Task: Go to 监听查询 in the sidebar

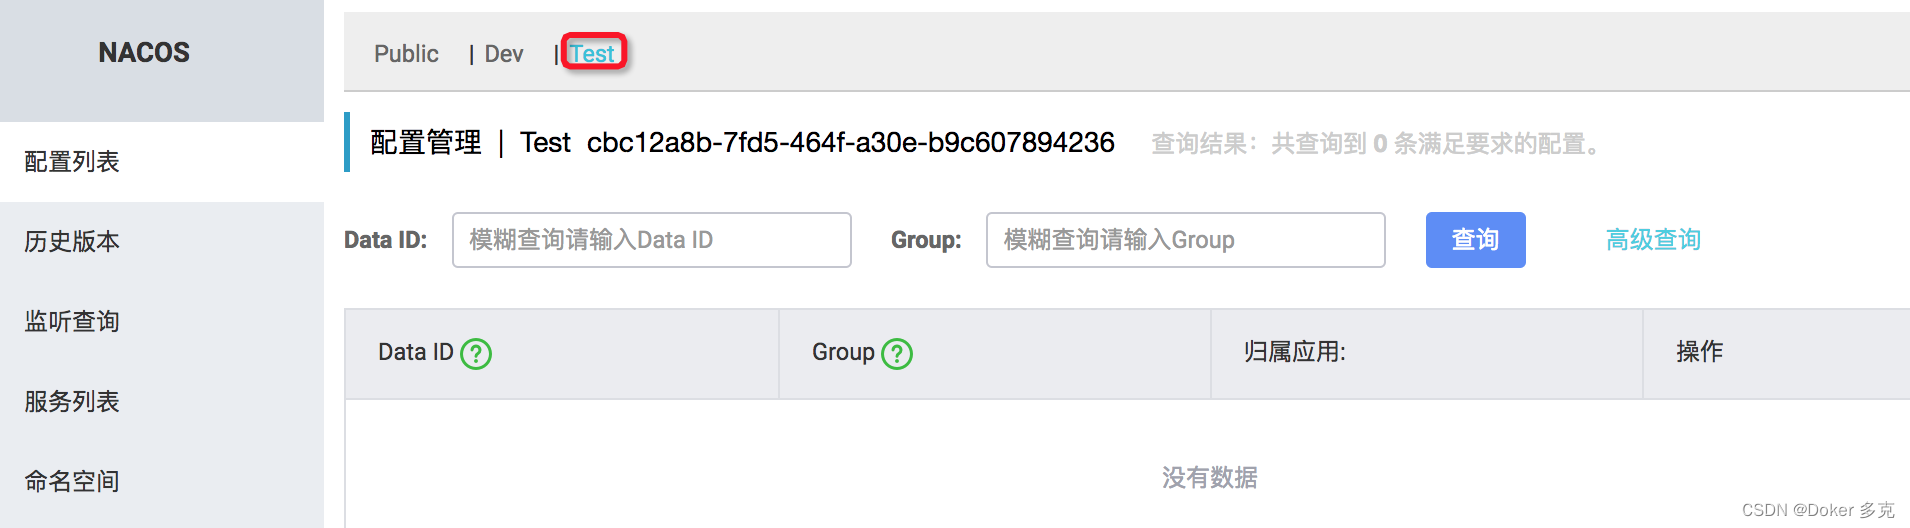Action: point(72,322)
